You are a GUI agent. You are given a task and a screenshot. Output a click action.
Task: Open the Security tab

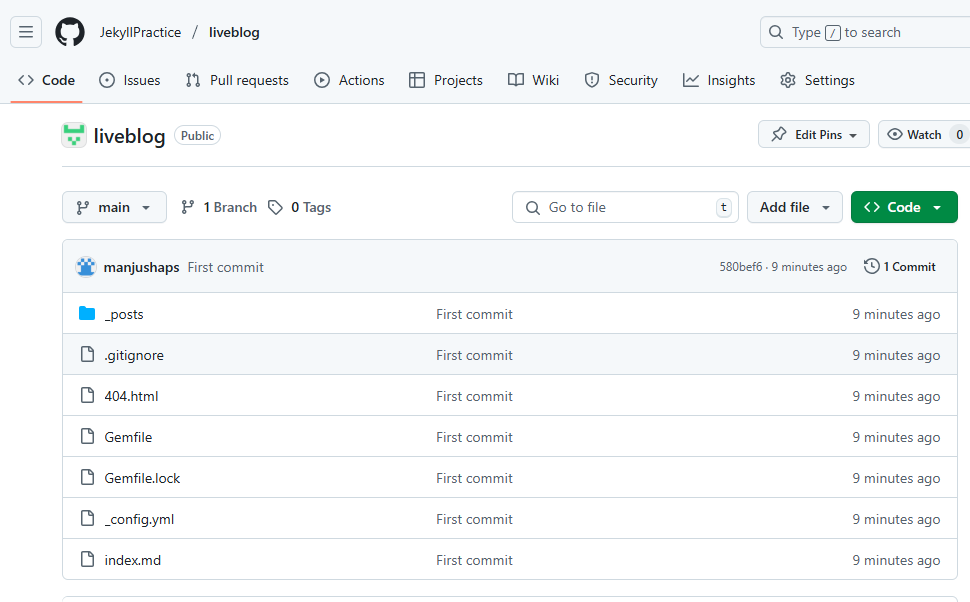point(620,80)
